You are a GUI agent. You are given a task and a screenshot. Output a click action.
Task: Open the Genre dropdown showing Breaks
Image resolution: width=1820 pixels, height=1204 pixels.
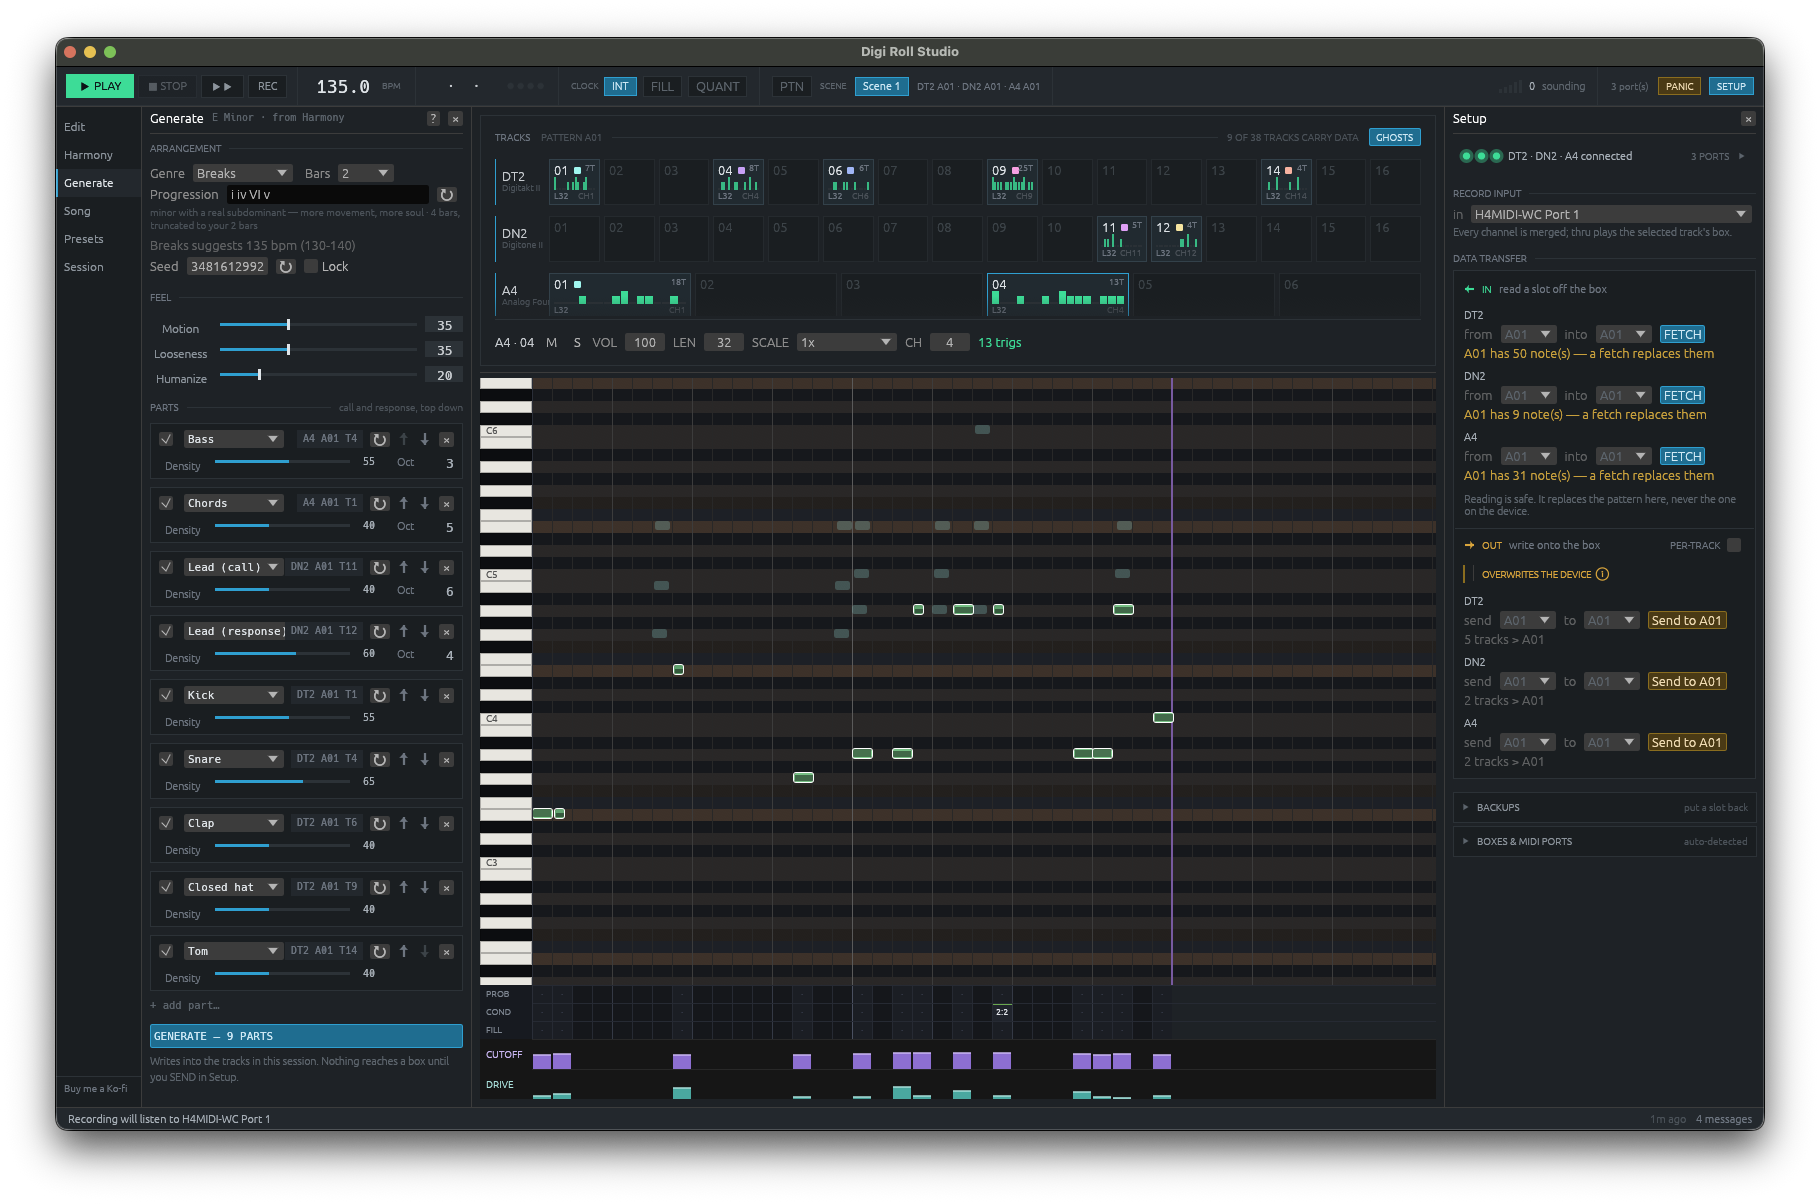pyautogui.click(x=242, y=174)
